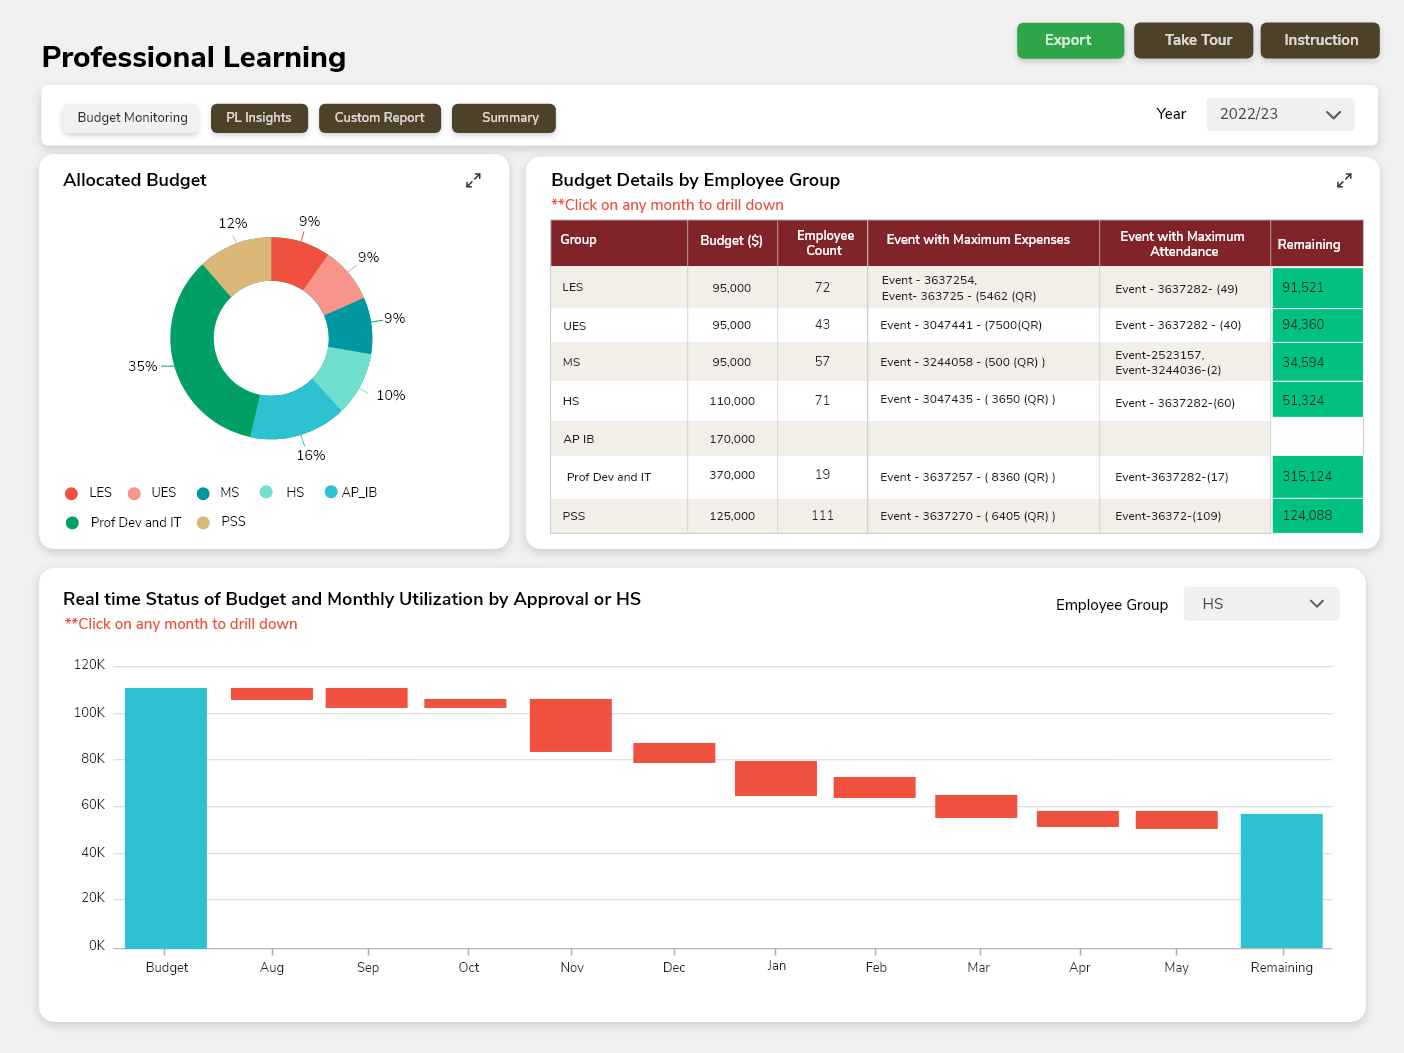Click remaining value 124,088
This screenshot has width=1404, height=1053.
pyautogui.click(x=1317, y=515)
